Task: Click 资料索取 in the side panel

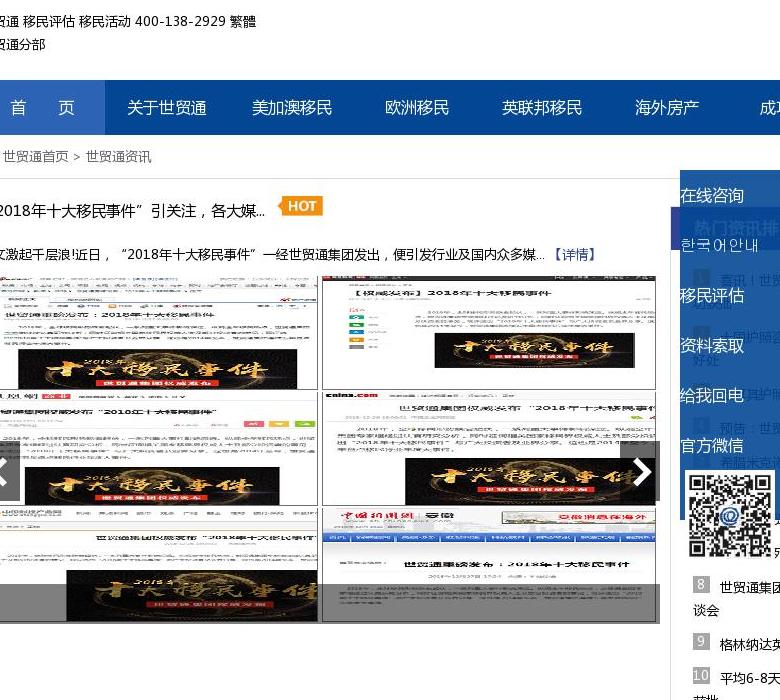Action: (712, 345)
